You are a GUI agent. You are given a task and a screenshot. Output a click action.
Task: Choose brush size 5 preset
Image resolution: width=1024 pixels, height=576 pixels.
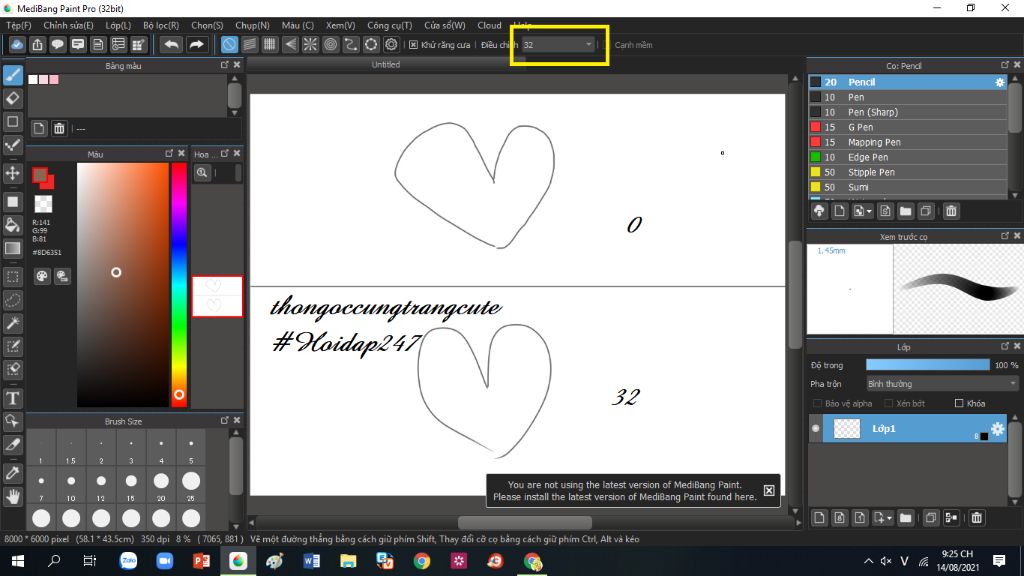[191, 447]
